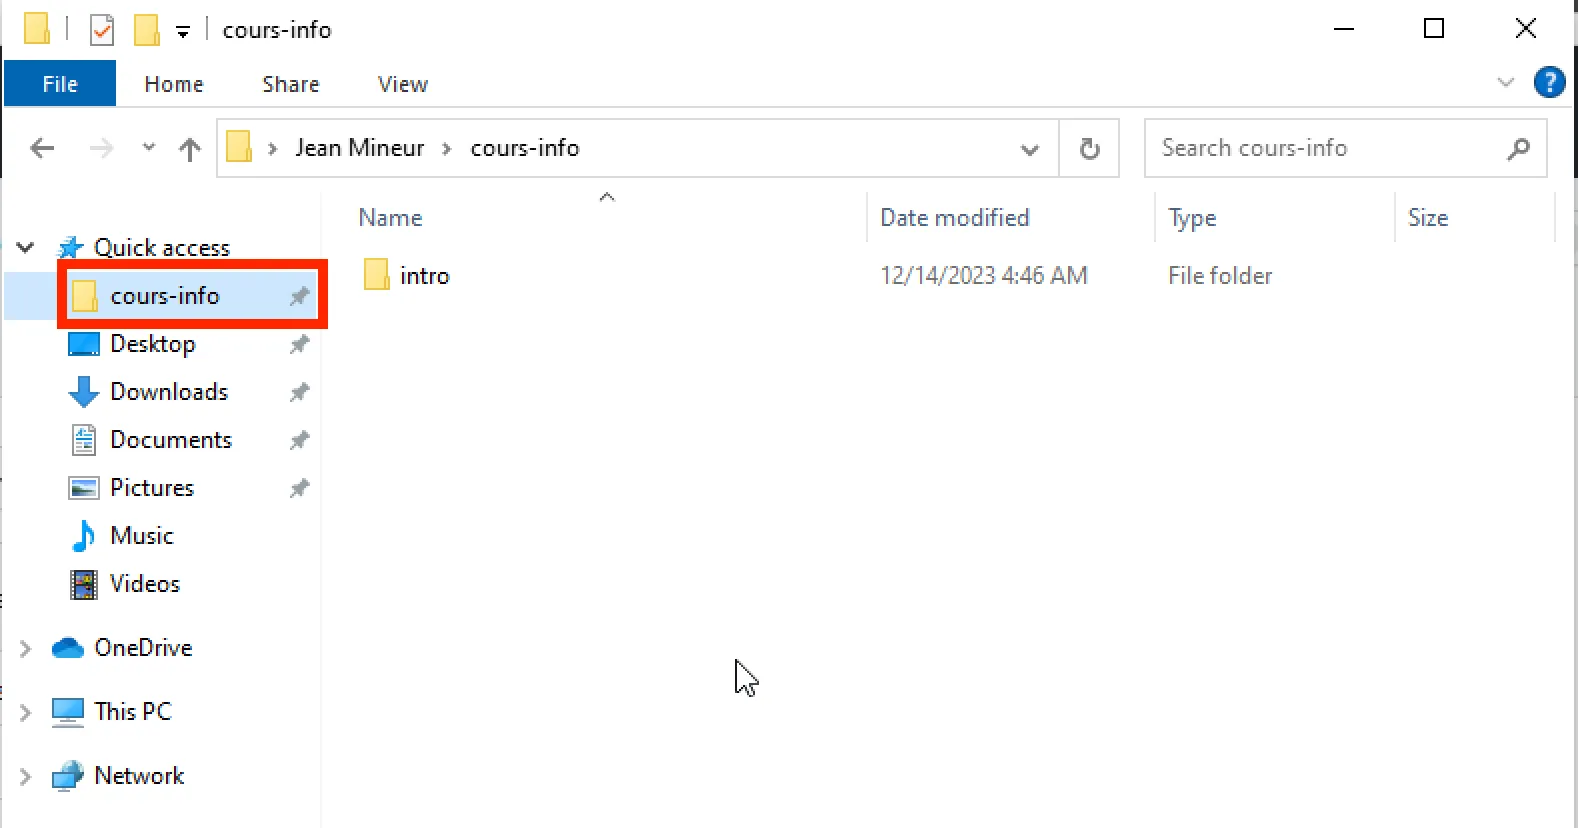Click the Back navigation arrow
This screenshot has width=1578, height=828.
(42, 149)
